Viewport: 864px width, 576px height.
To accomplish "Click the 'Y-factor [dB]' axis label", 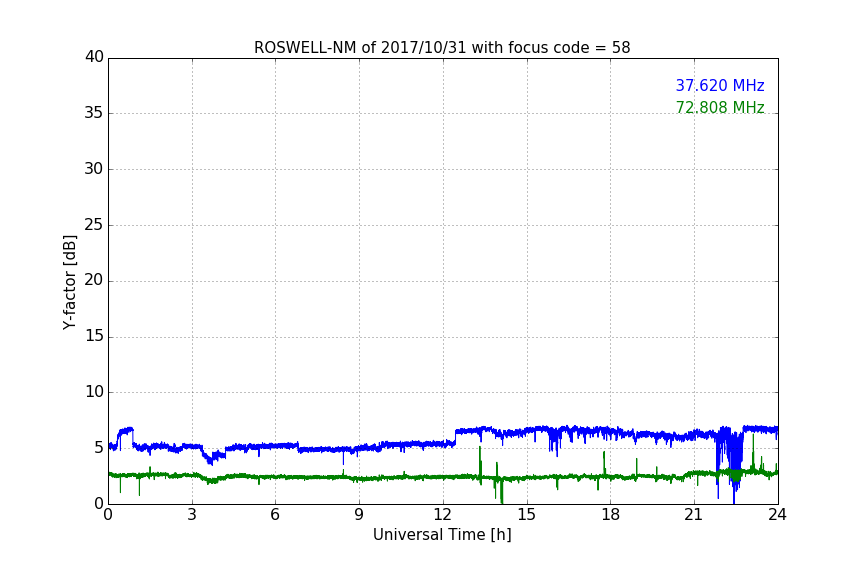I will point(69,282).
